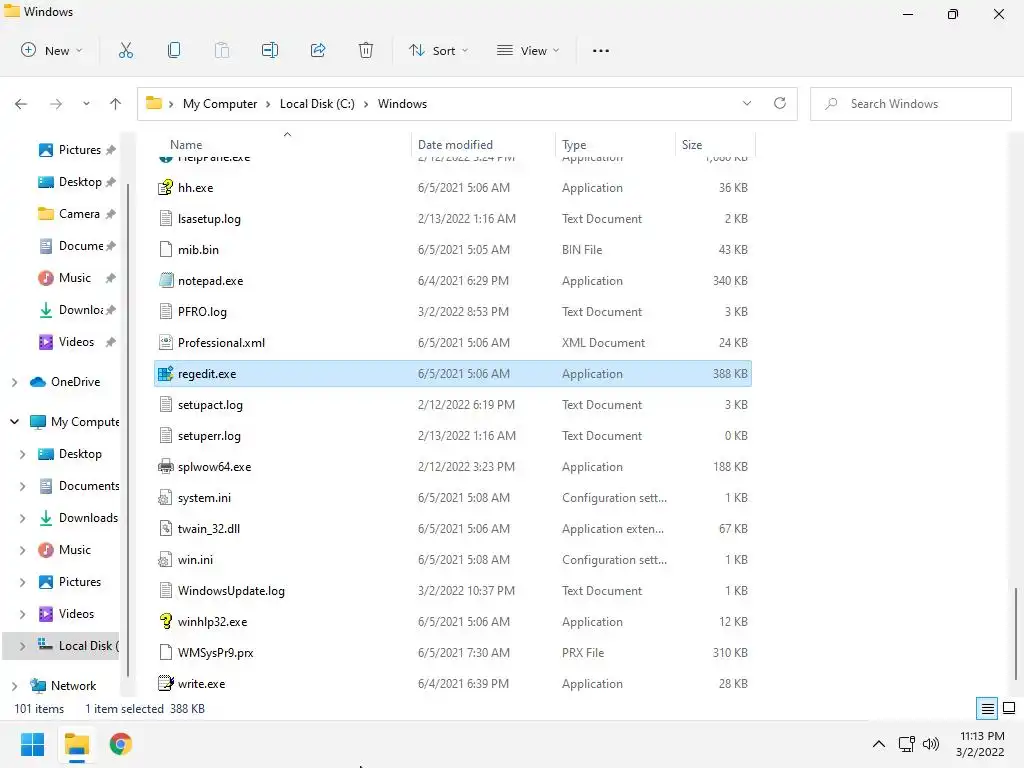Click the disabled Paste clipboard icon
The height and width of the screenshot is (768, 1024).
pyautogui.click(x=222, y=50)
